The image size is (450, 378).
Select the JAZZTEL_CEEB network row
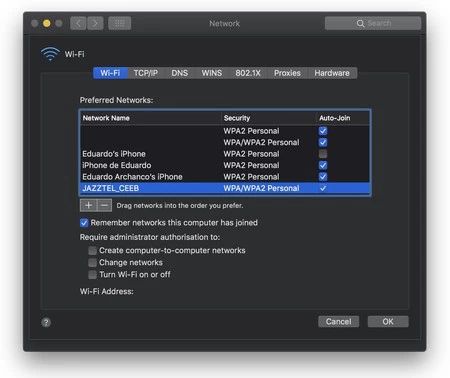click(x=225, y=188)
